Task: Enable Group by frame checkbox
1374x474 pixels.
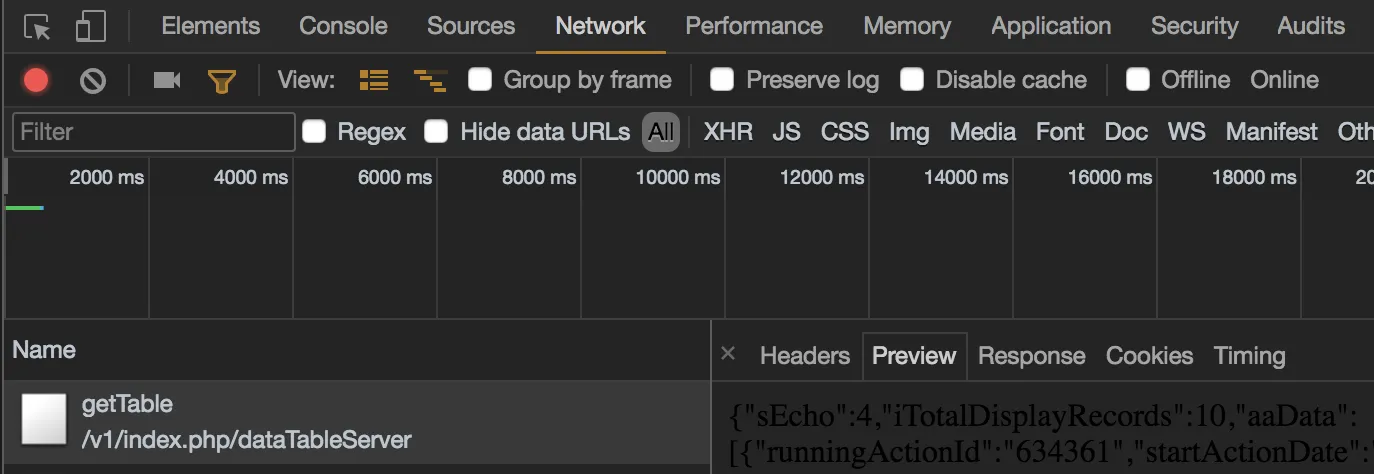Action: [481, 80]
